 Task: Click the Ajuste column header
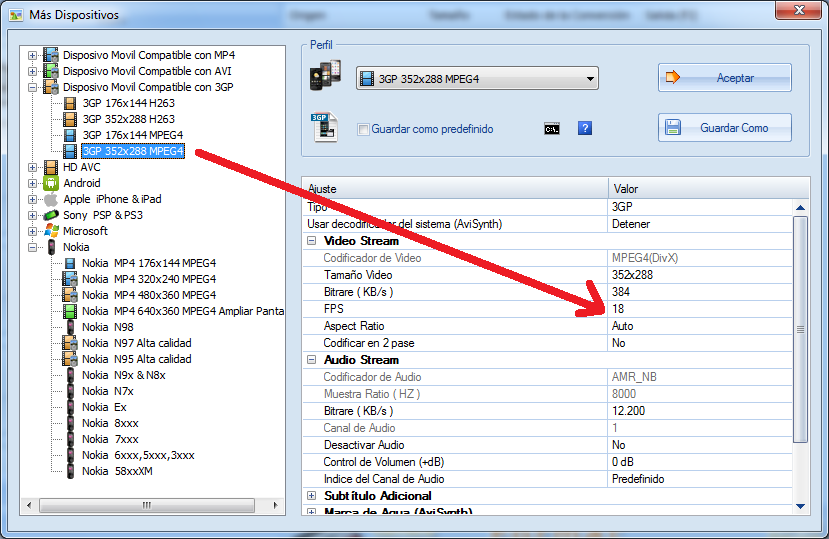(x=455, y=188)
